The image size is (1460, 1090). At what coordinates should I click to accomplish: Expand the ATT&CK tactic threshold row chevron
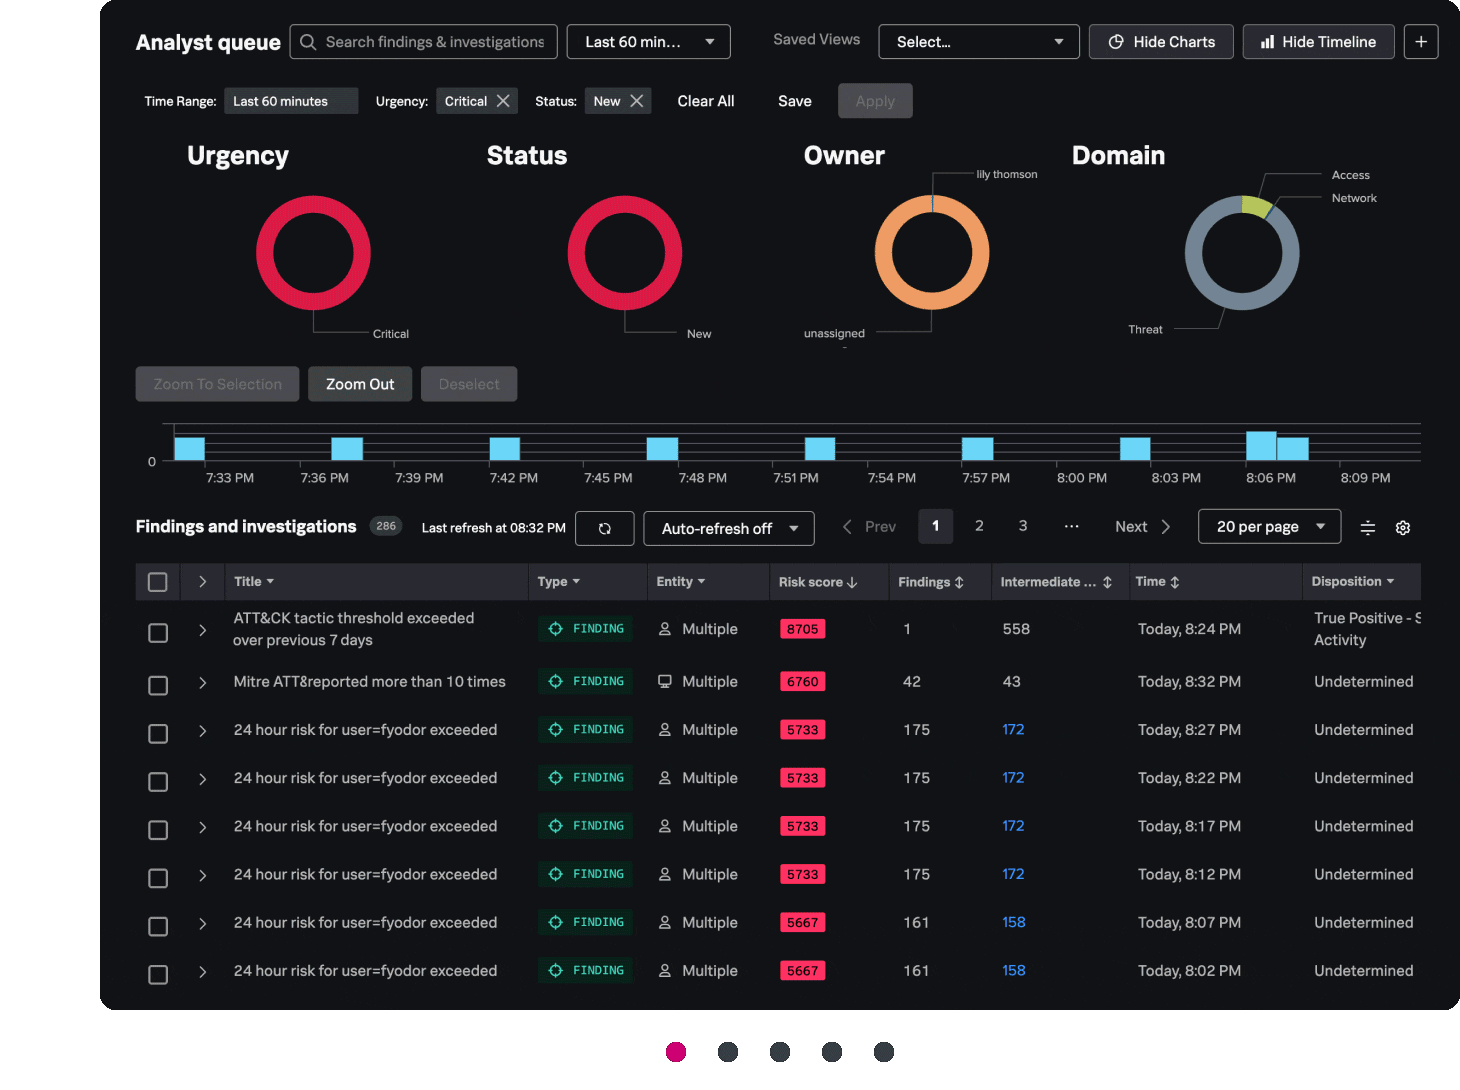point(202,630)
